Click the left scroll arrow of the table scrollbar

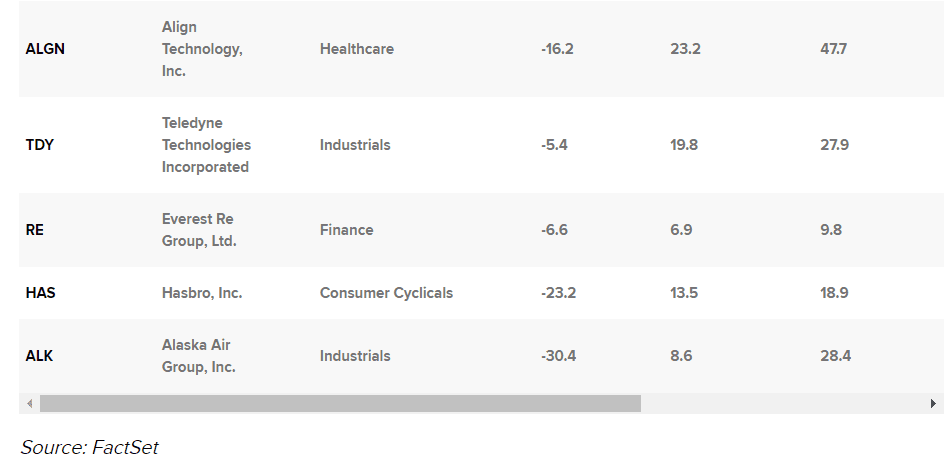(30, 403)
